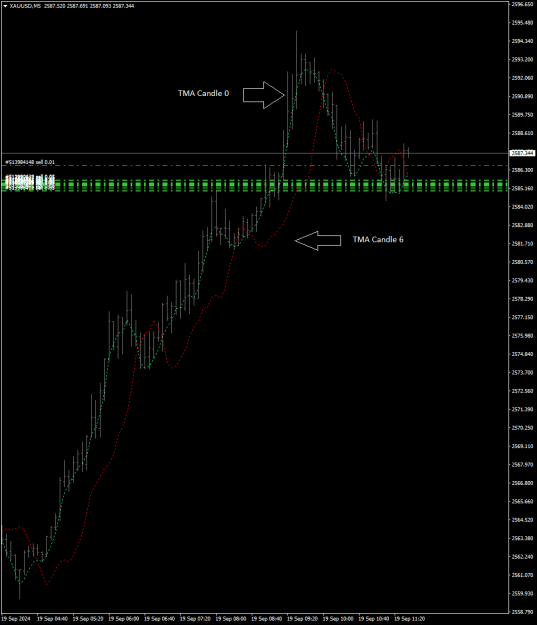Click the 2579.430 price axis label

tap(523, 280)
